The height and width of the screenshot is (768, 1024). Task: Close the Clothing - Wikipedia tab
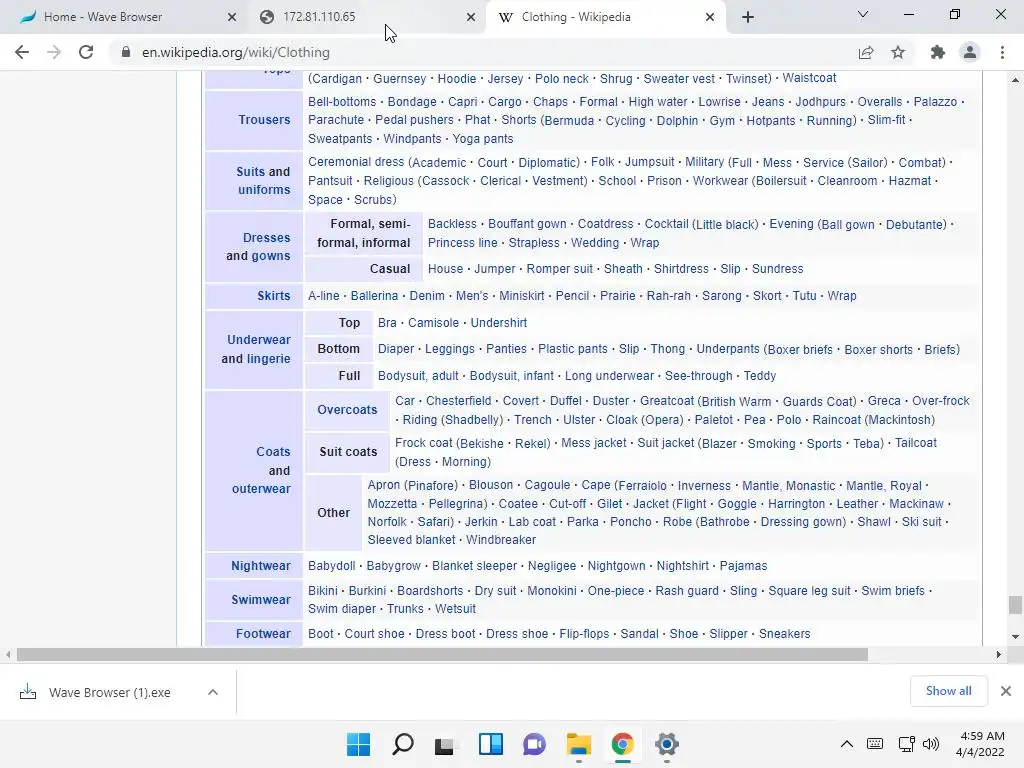tap(710, 17)
